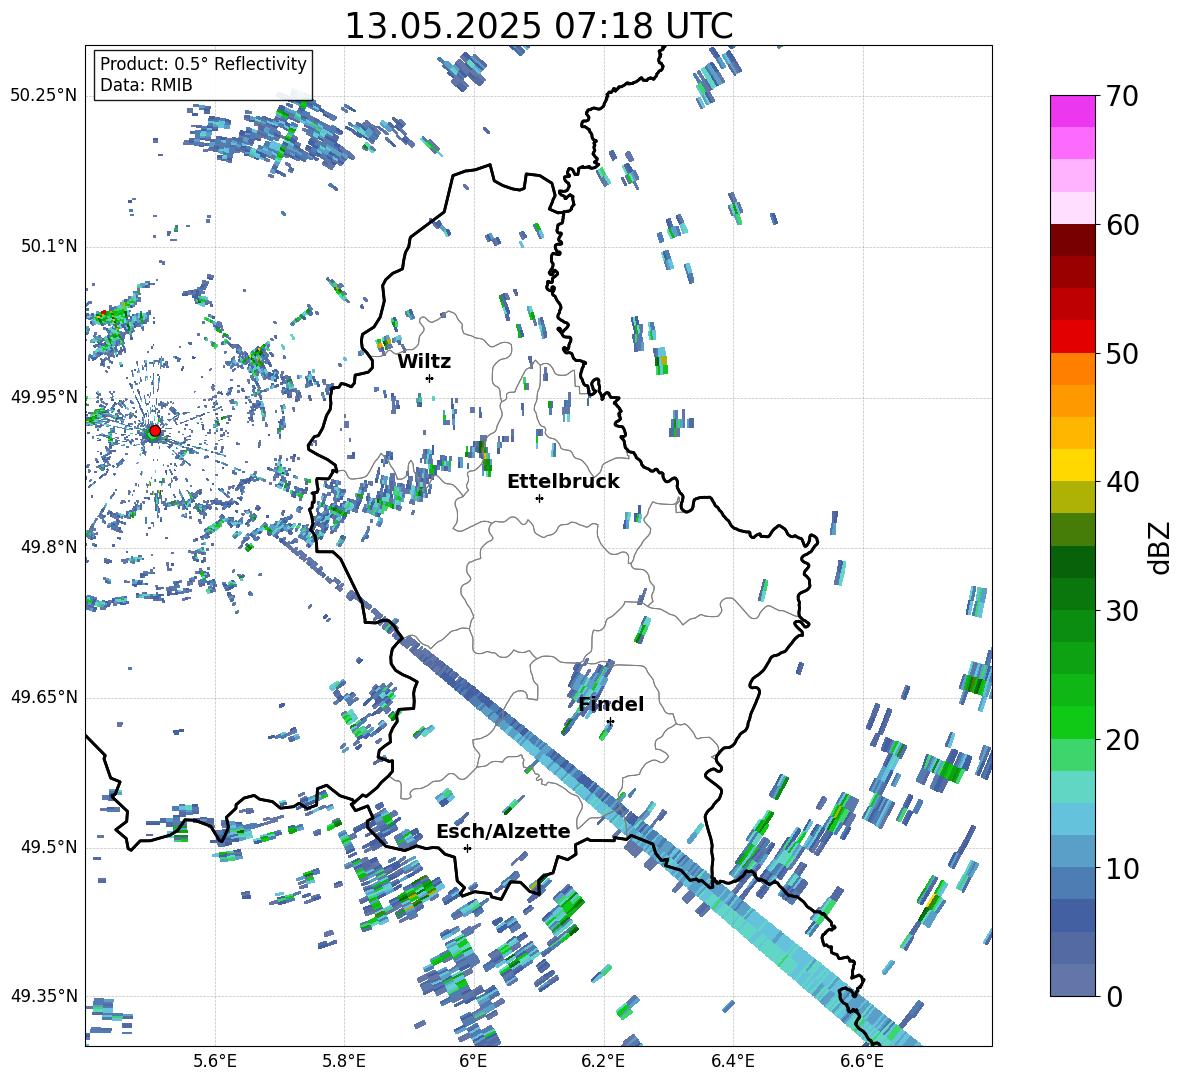The image size is (1184, 1081).
Task: Click the cross marker below Ettelbruck
Action: tap(539, 498)
